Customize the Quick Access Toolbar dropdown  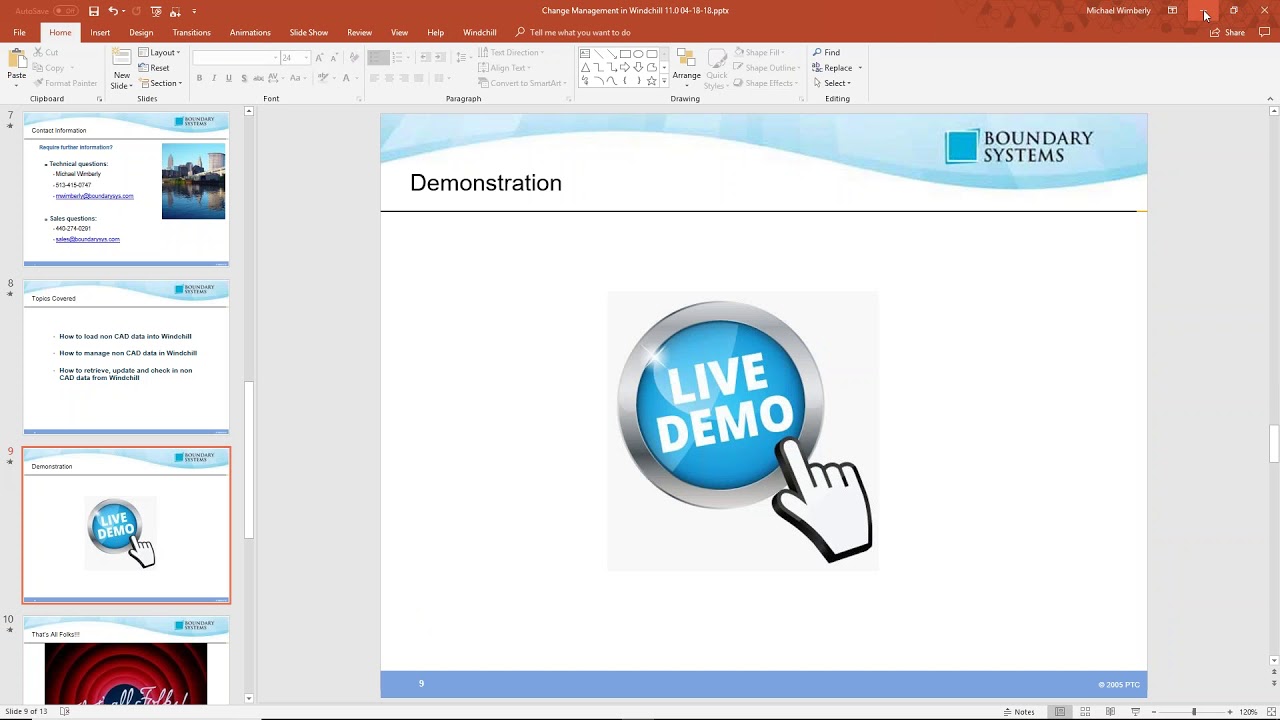click(194, 11)
